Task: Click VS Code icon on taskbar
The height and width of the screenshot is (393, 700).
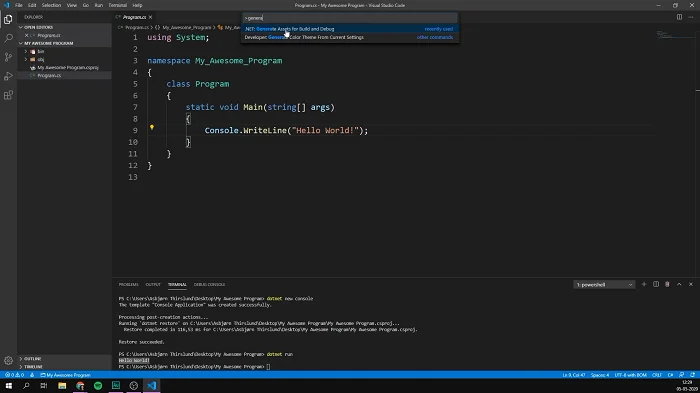Action: [151, 385]
